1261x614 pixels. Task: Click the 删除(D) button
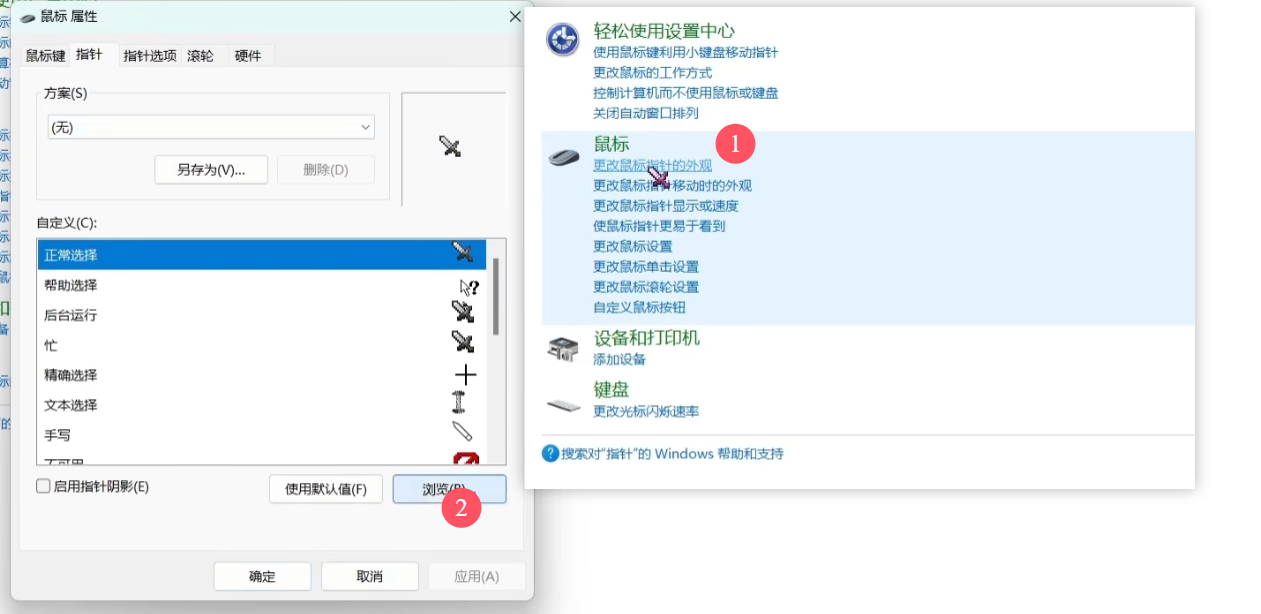326,169
